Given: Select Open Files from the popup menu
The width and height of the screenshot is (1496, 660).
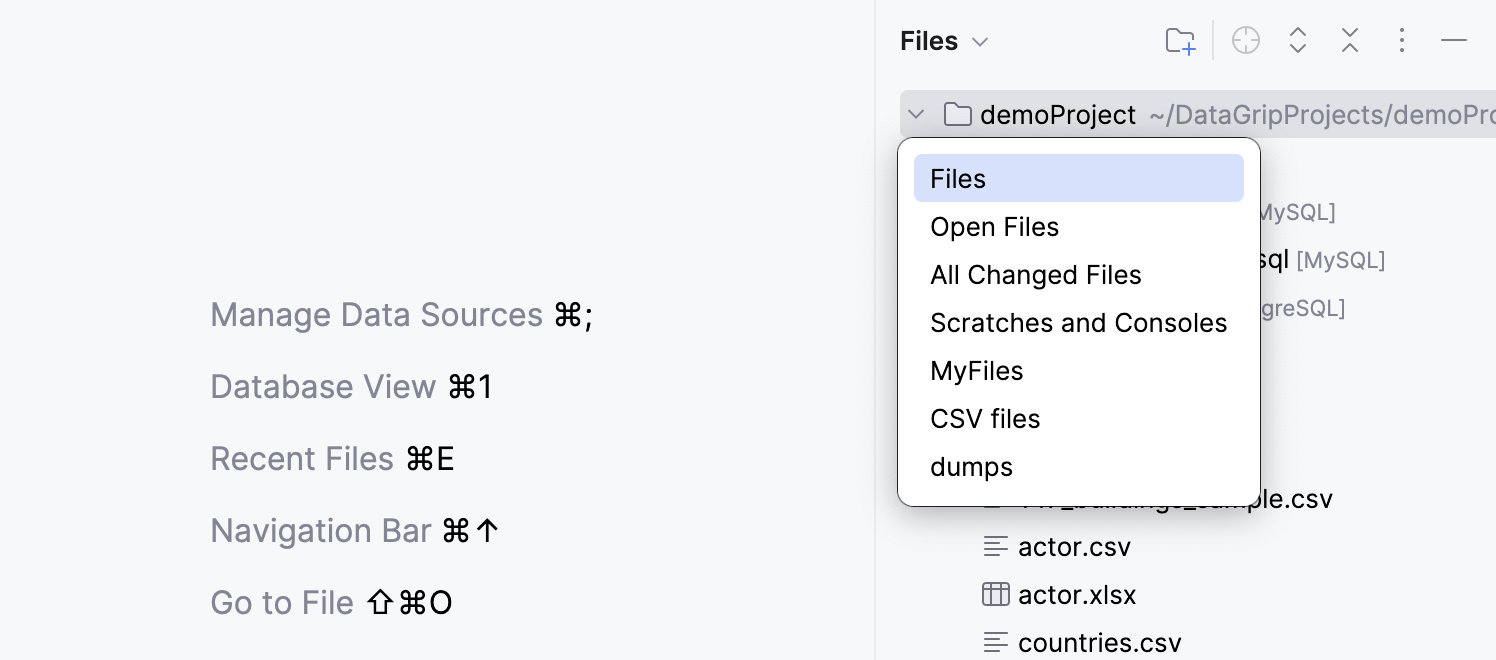Looking at the screenshot, I should pos(994,227).
